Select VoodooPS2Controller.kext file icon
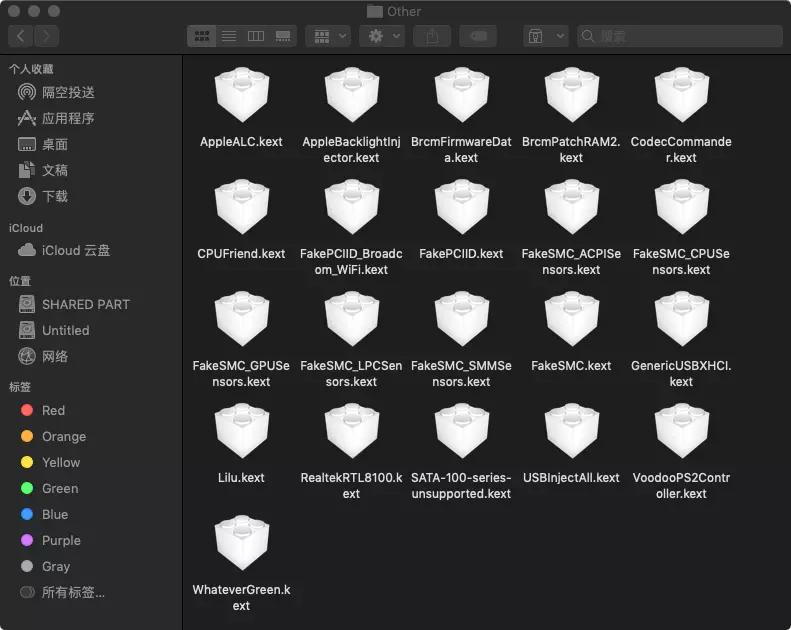The image size is (791, 630). (682, 430)
